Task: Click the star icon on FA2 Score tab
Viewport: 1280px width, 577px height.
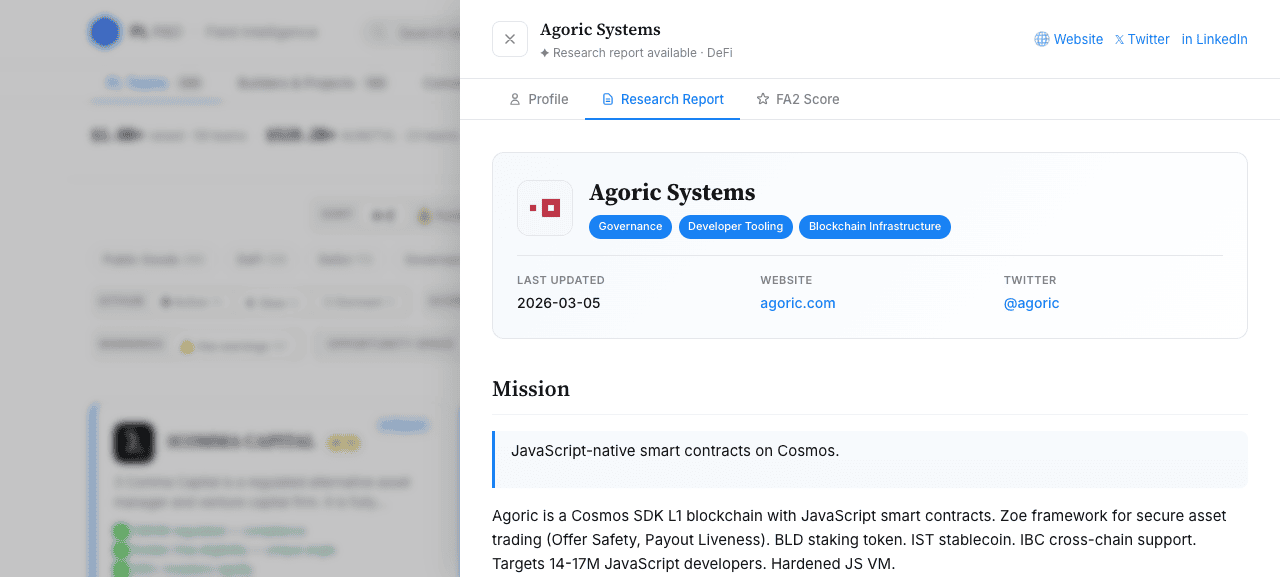Action: (763, 99)
